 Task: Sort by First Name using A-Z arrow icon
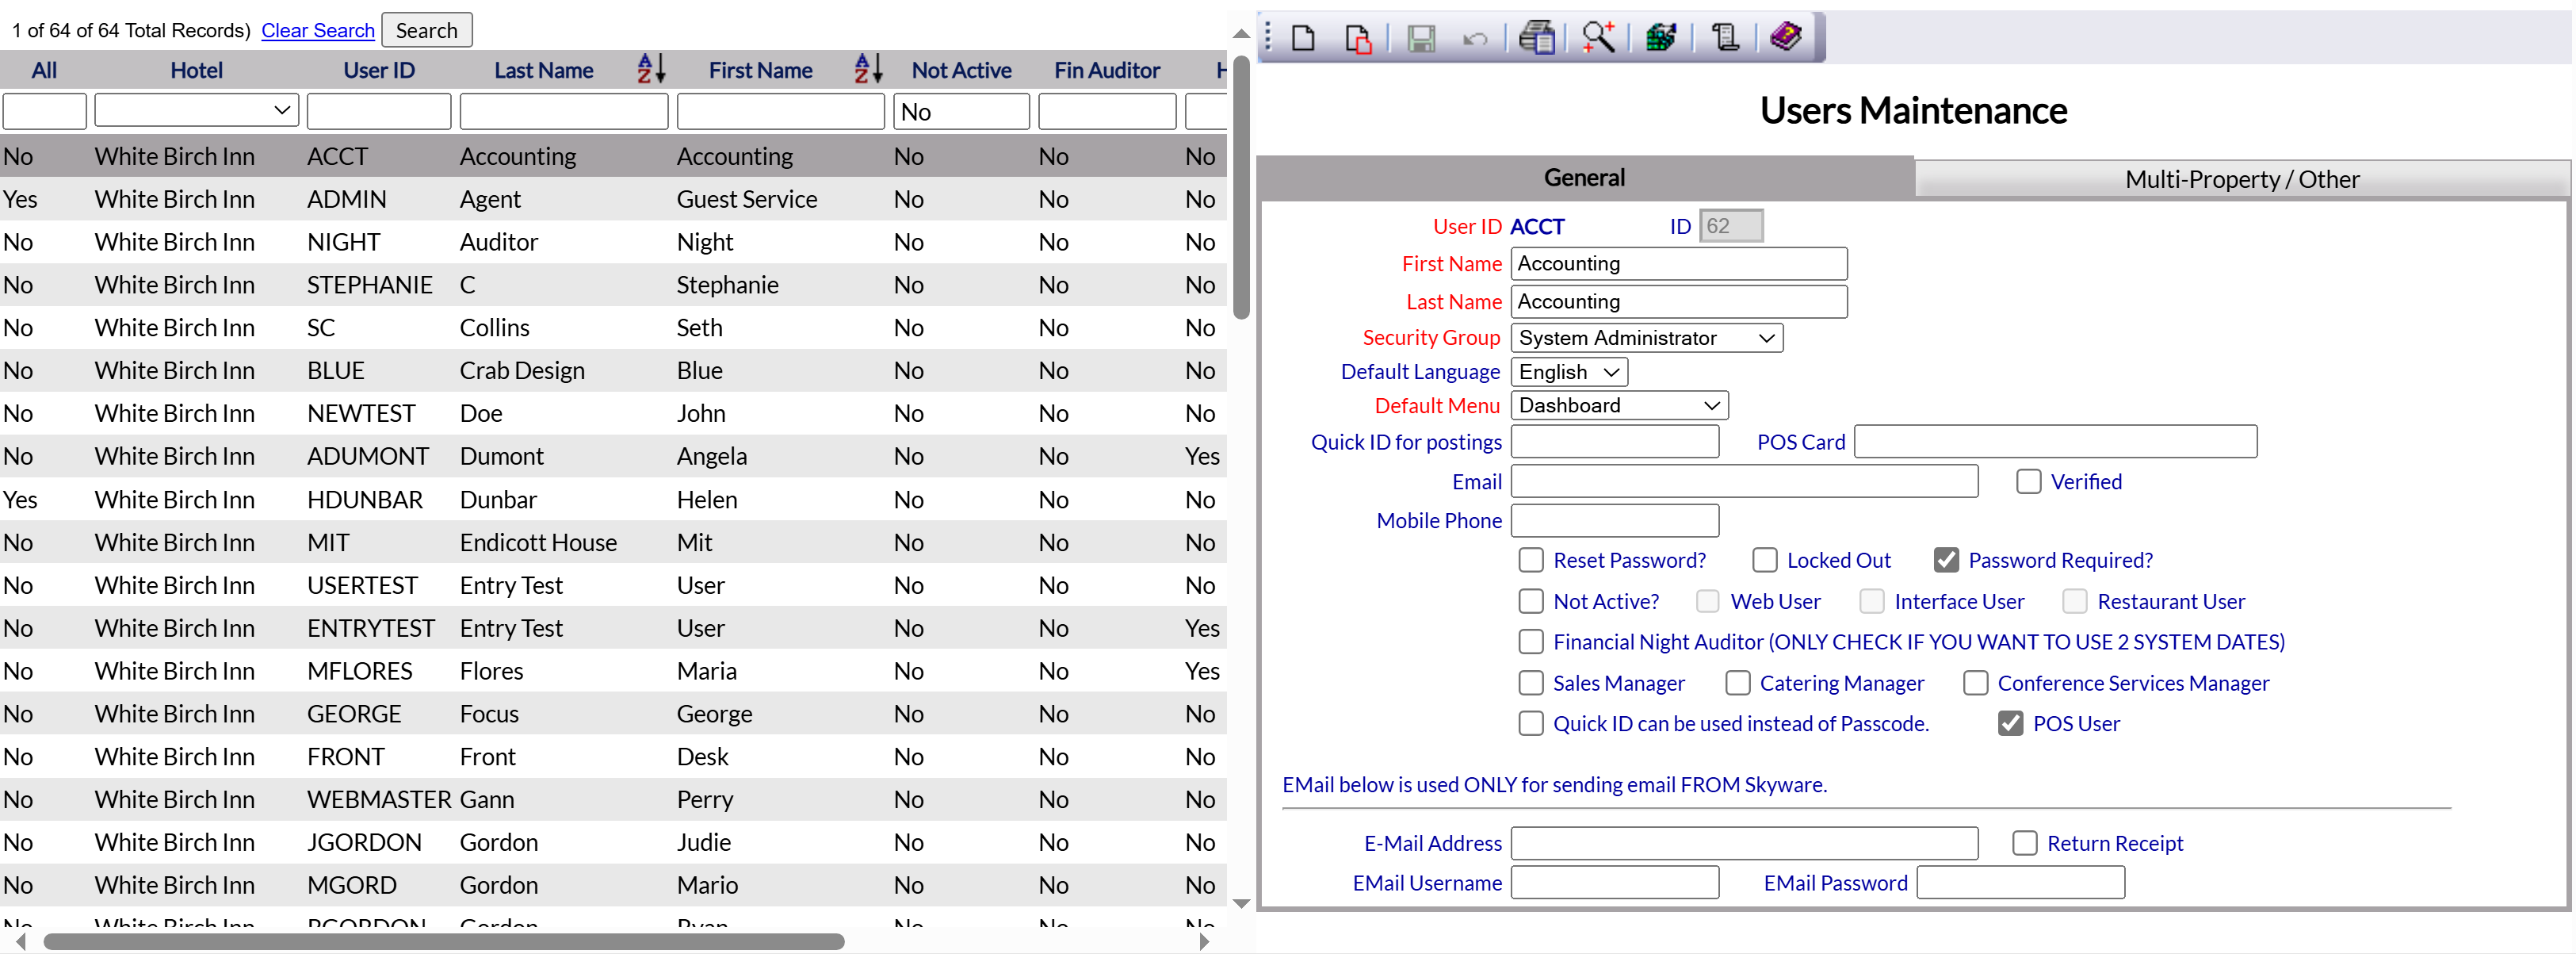868,69
